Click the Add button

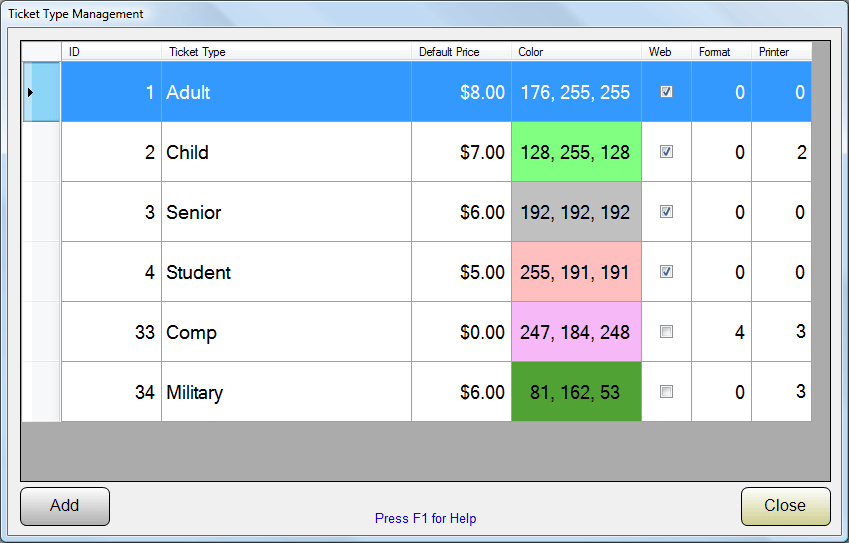65,506
